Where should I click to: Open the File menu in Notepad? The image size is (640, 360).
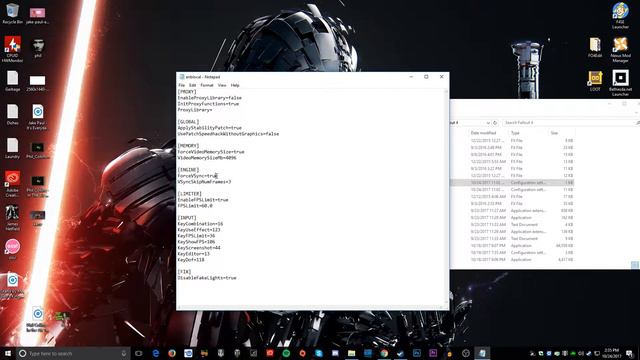[x=182, y=85]
